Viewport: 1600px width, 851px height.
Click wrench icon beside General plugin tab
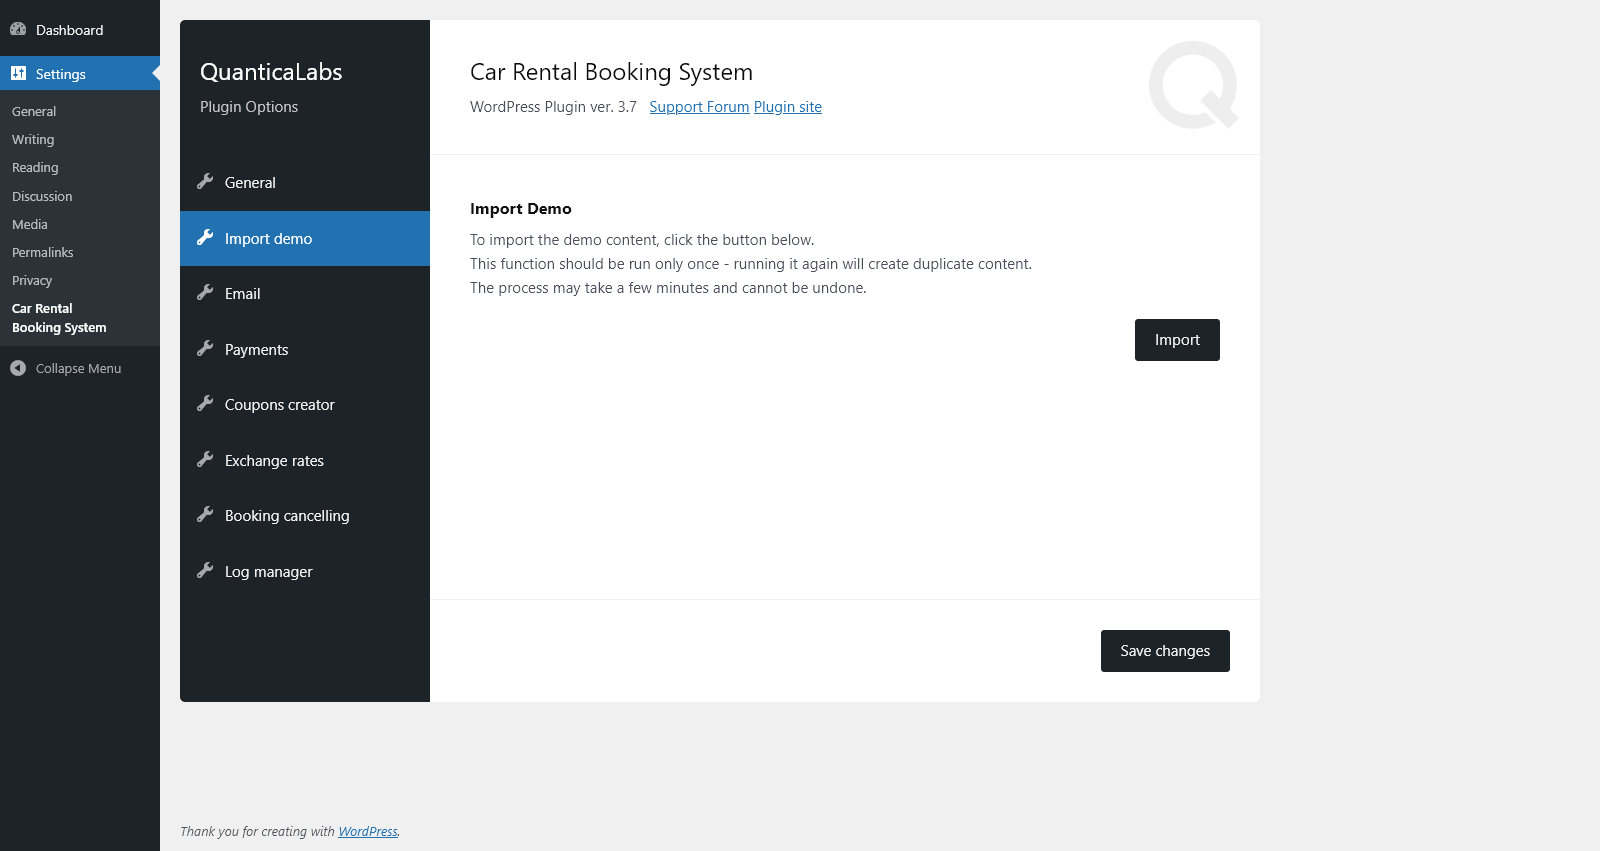tap(205, 182)
